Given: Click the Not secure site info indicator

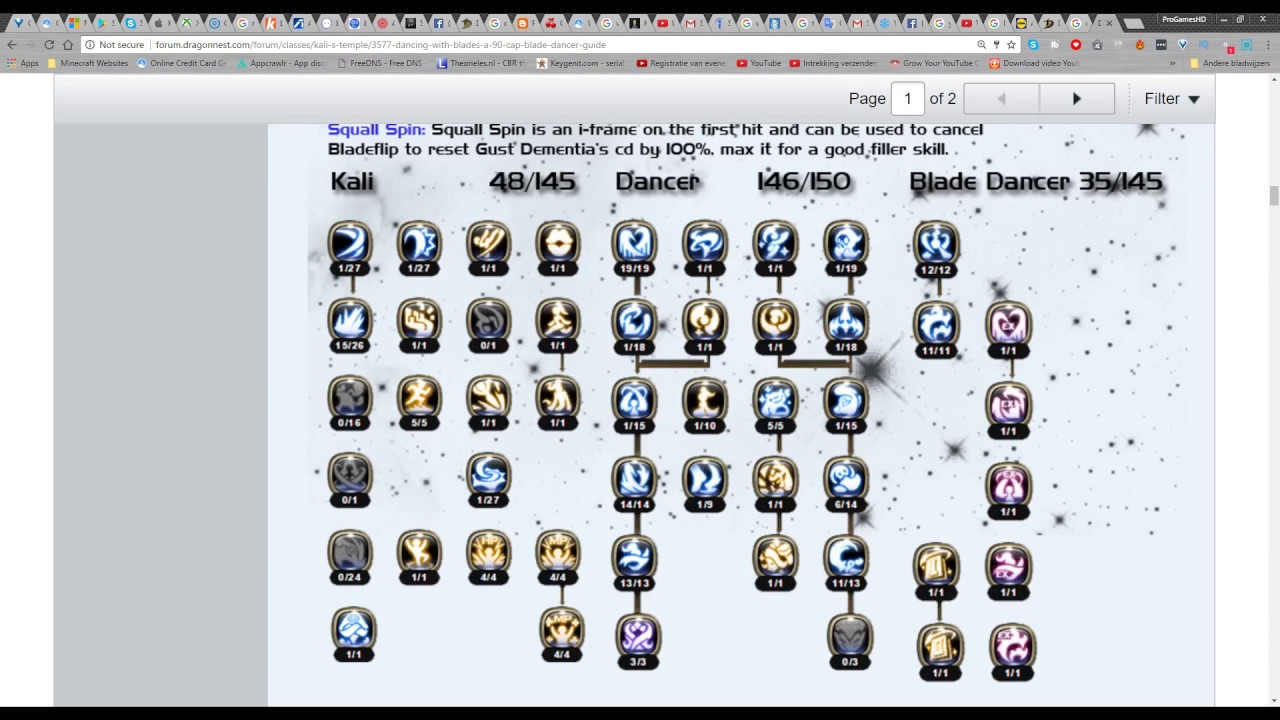Looking at the screenshot, I should point(114,44).
